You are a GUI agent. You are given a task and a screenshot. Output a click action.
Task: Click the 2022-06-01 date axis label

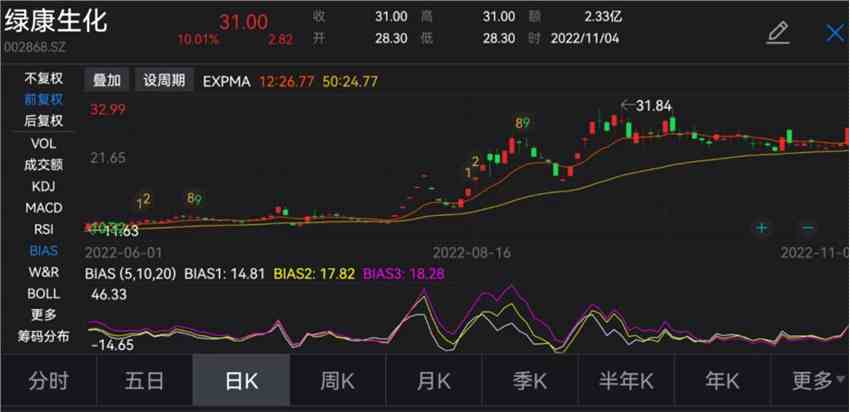[124, 253]
